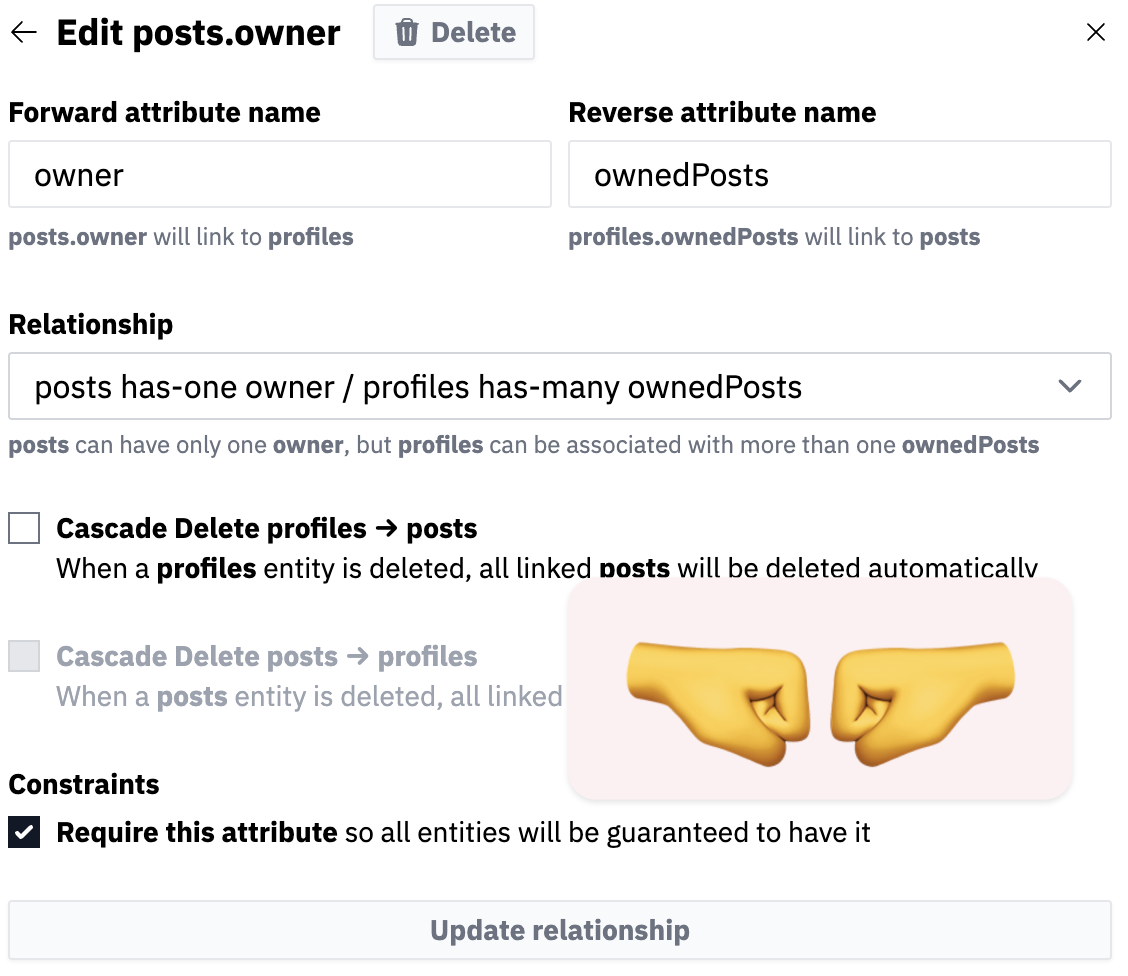Click the chevron arrow in Relationship dropdown
This screenshot has width=1128, height=976.
point(1070,386)
